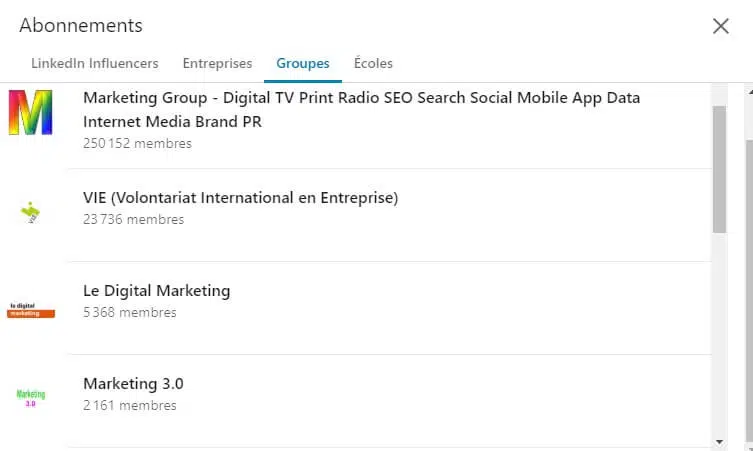Click the 5 368 membres text
This screenshot has height=451, width=753.
[129, 312]
